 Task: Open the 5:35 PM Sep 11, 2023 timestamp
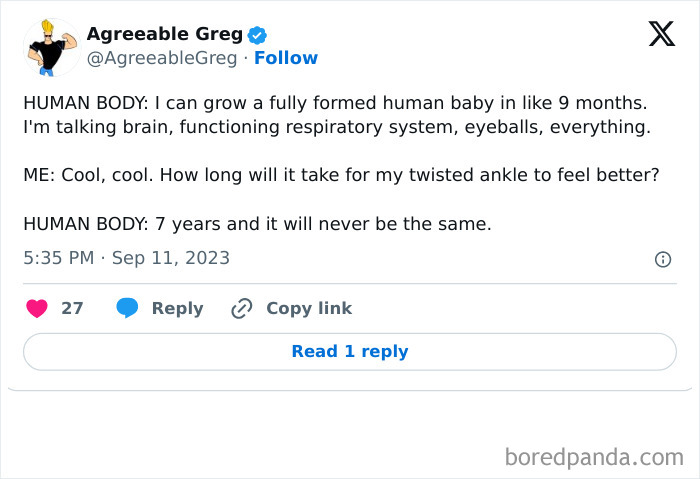coord(126,258)
